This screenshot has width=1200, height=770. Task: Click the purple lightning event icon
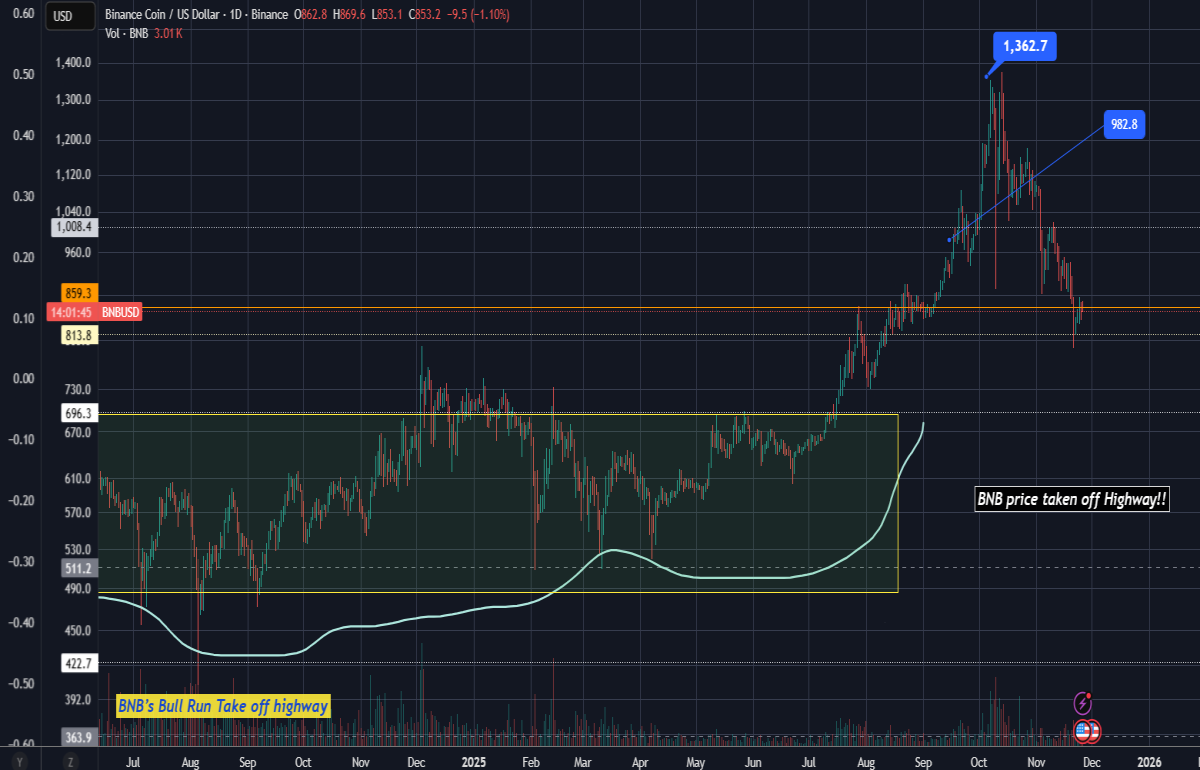1081,702
